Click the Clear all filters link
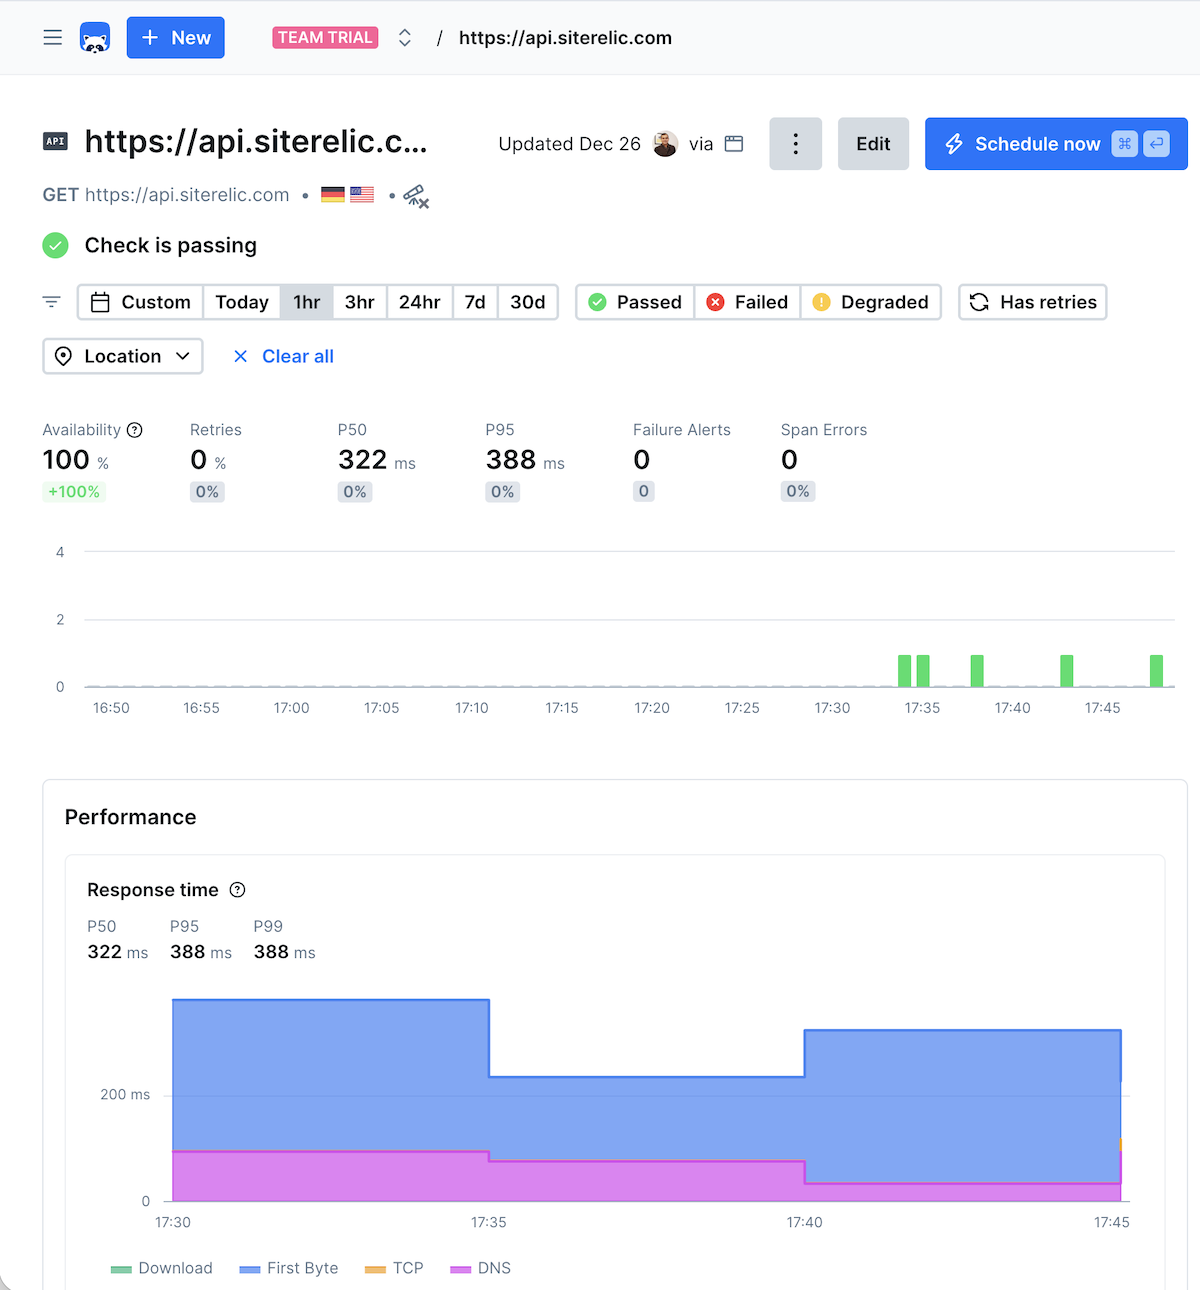 coord(284,356)
